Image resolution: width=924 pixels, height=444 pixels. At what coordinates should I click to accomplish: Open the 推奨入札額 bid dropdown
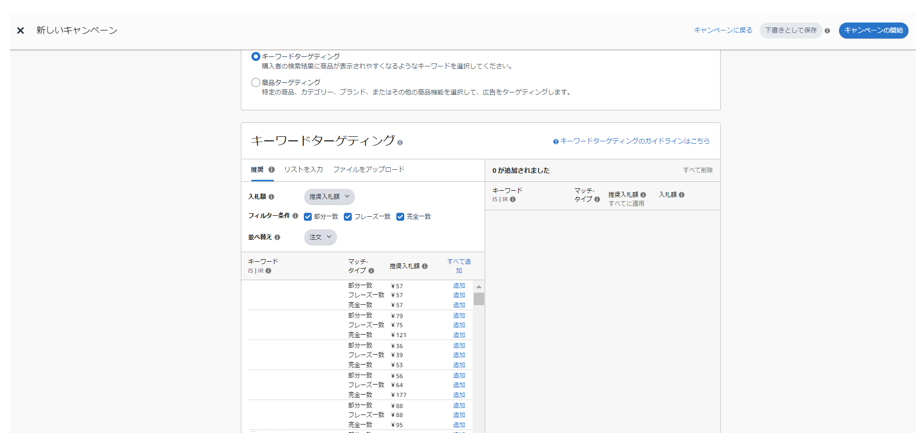[329, 197]
